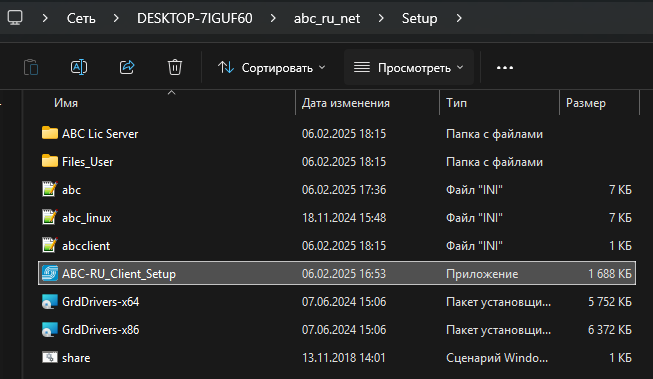
Task: Click the Delete trash icon
Action: (175, 67)
